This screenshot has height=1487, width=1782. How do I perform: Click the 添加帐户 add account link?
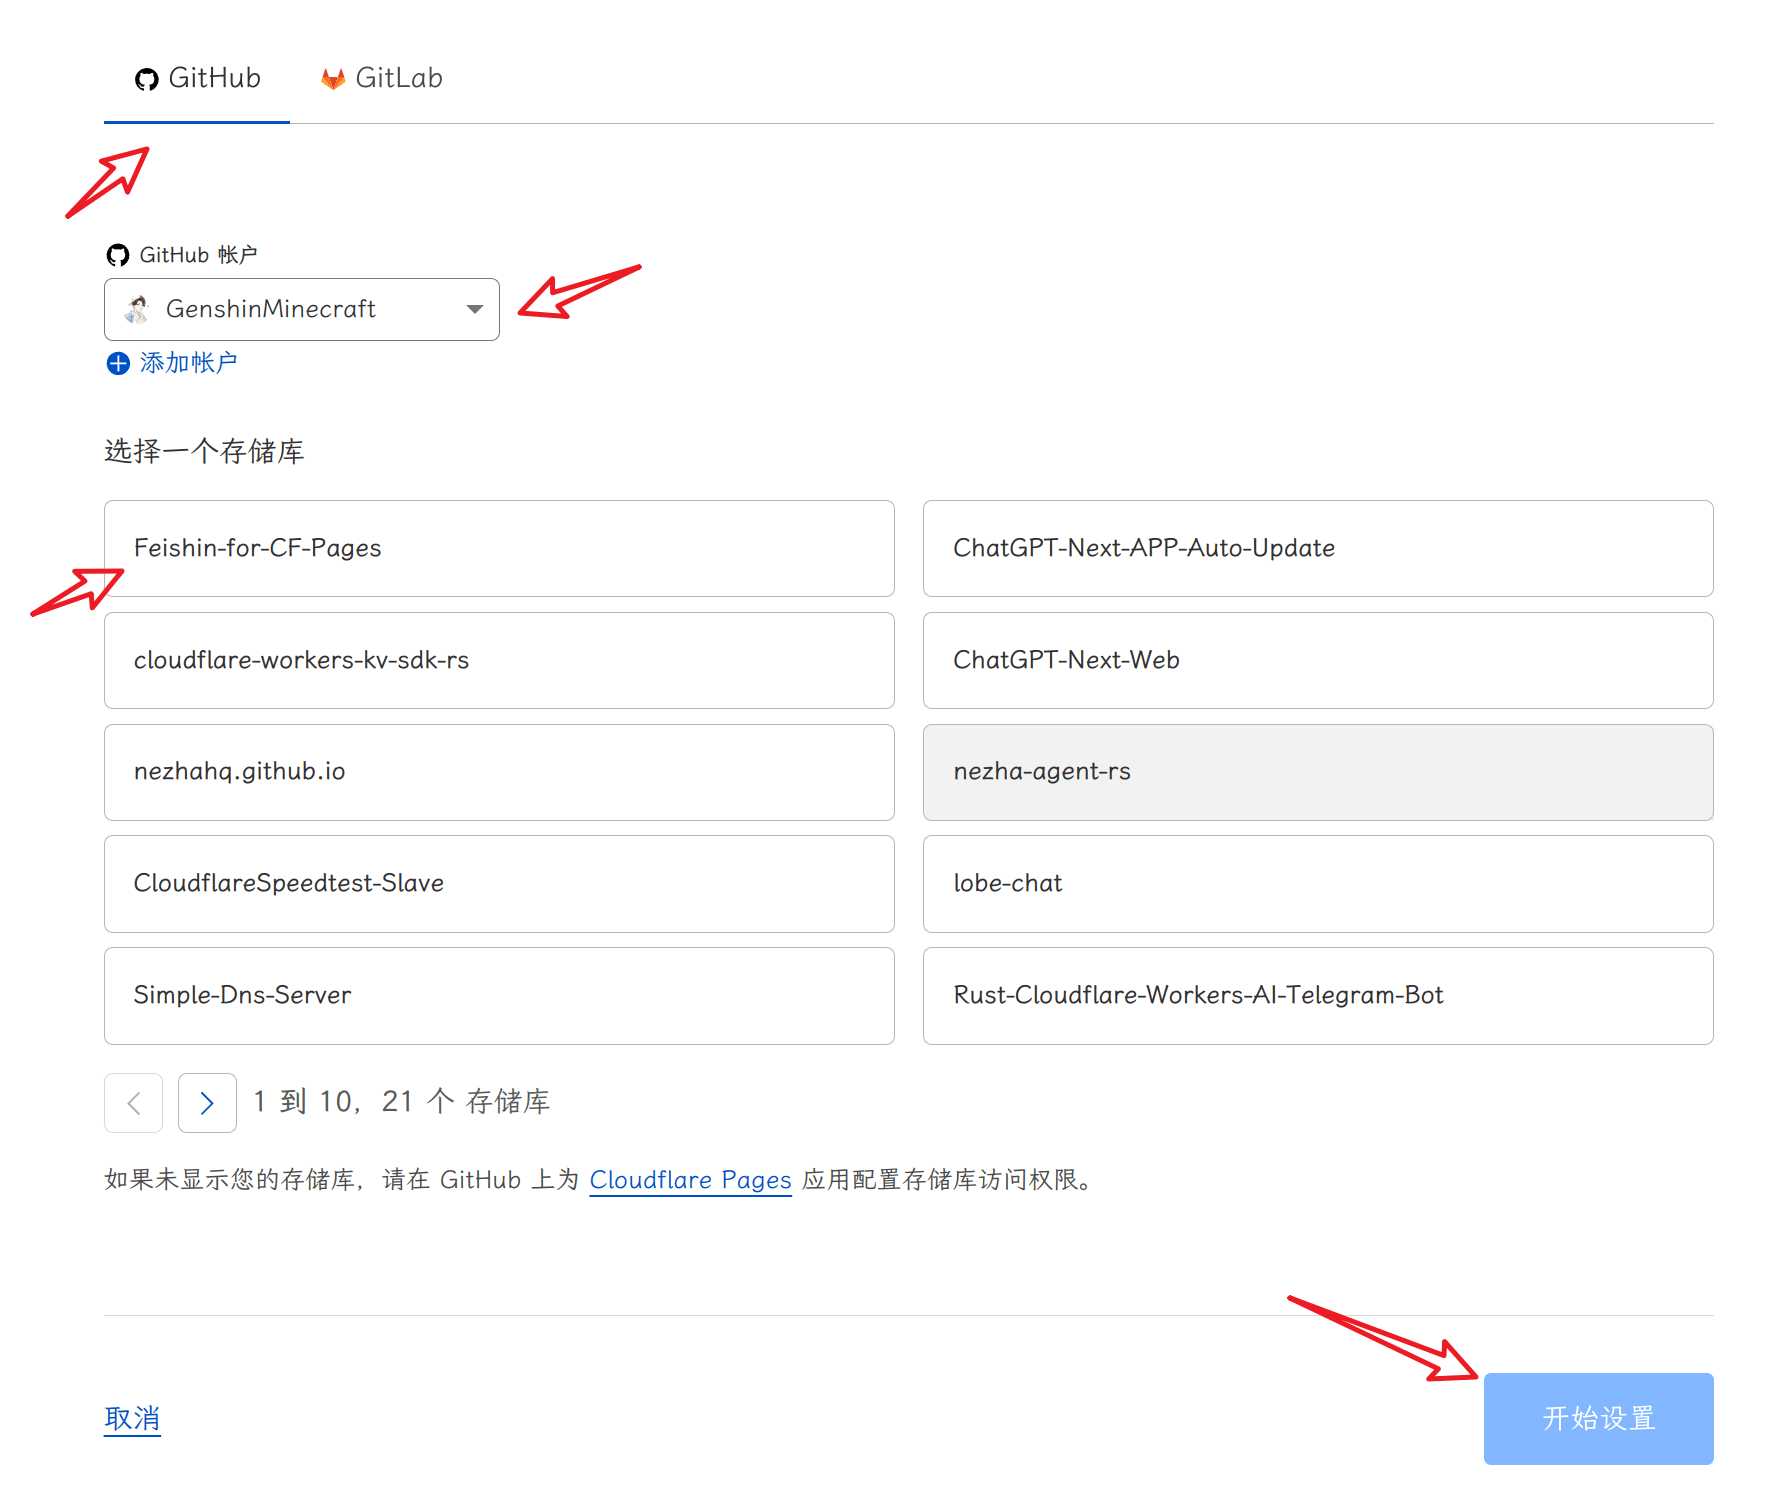188,363
